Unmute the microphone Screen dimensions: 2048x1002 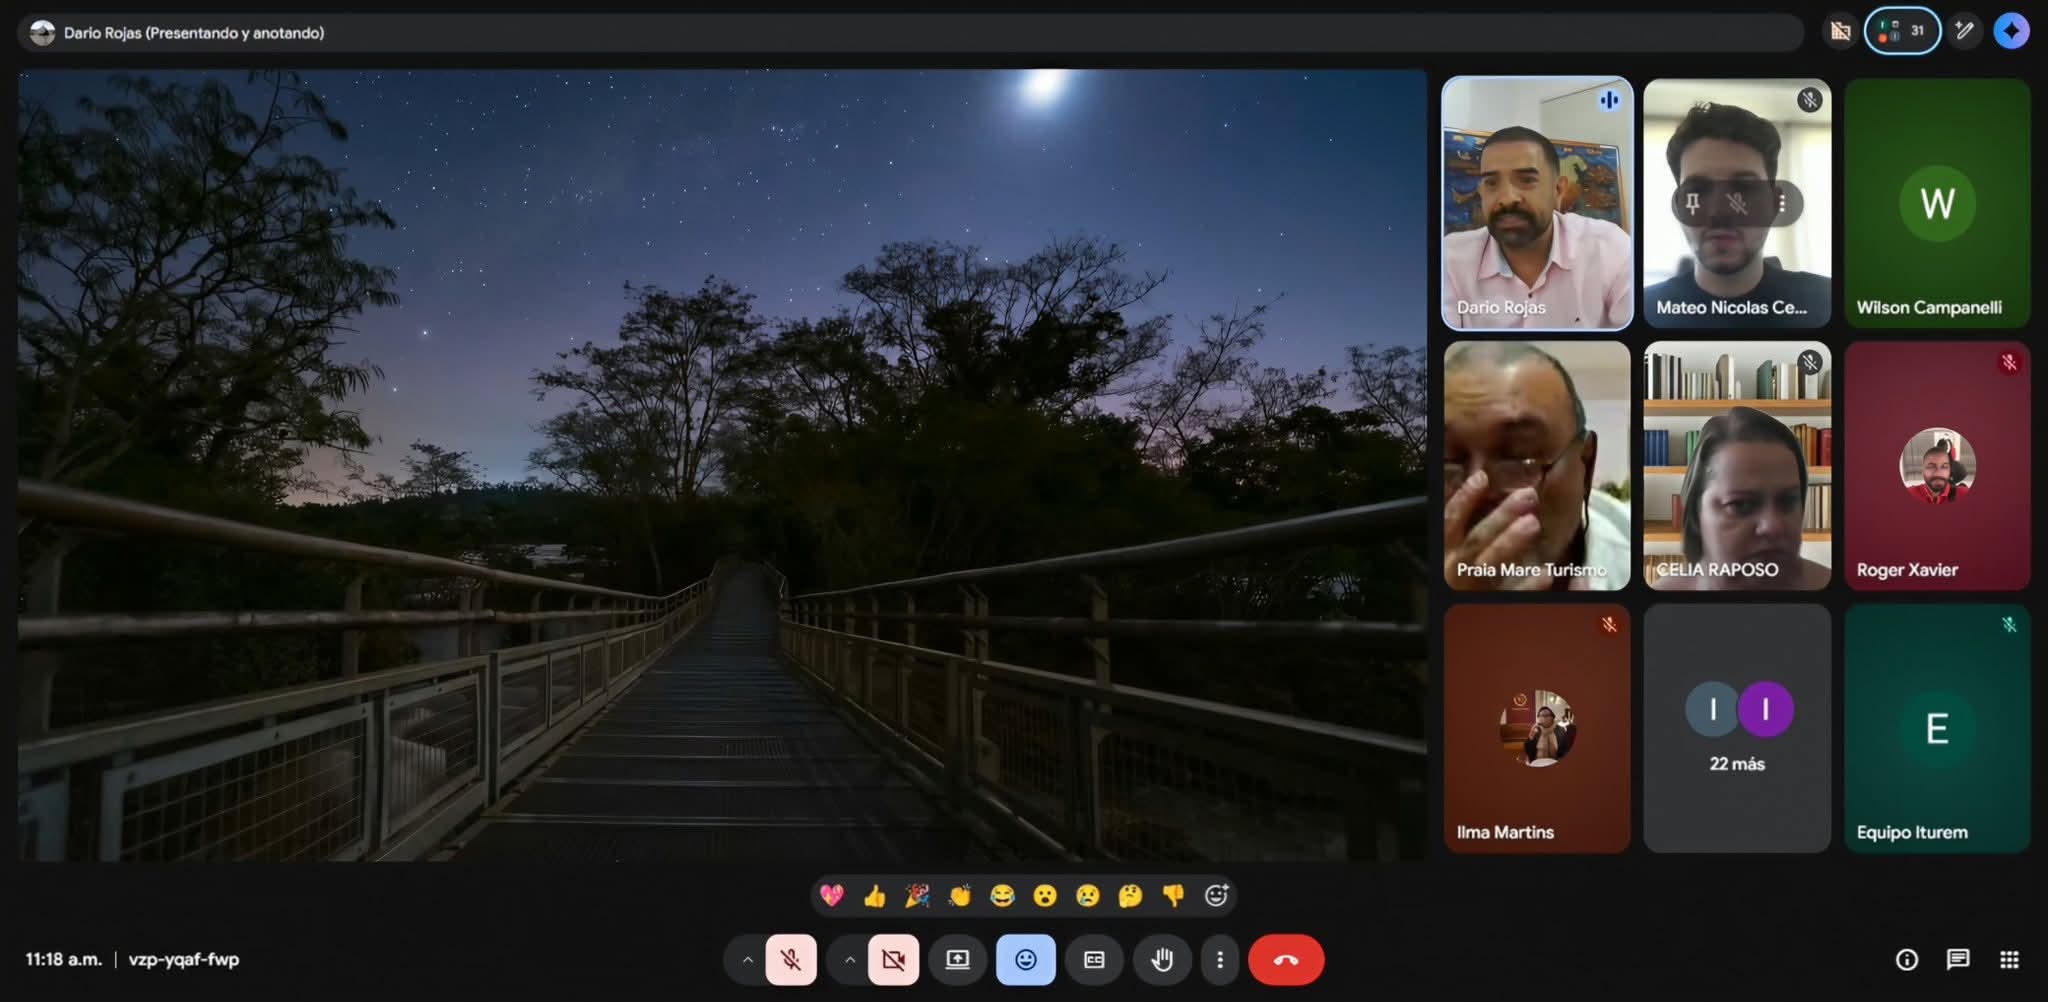coord(791,960)
